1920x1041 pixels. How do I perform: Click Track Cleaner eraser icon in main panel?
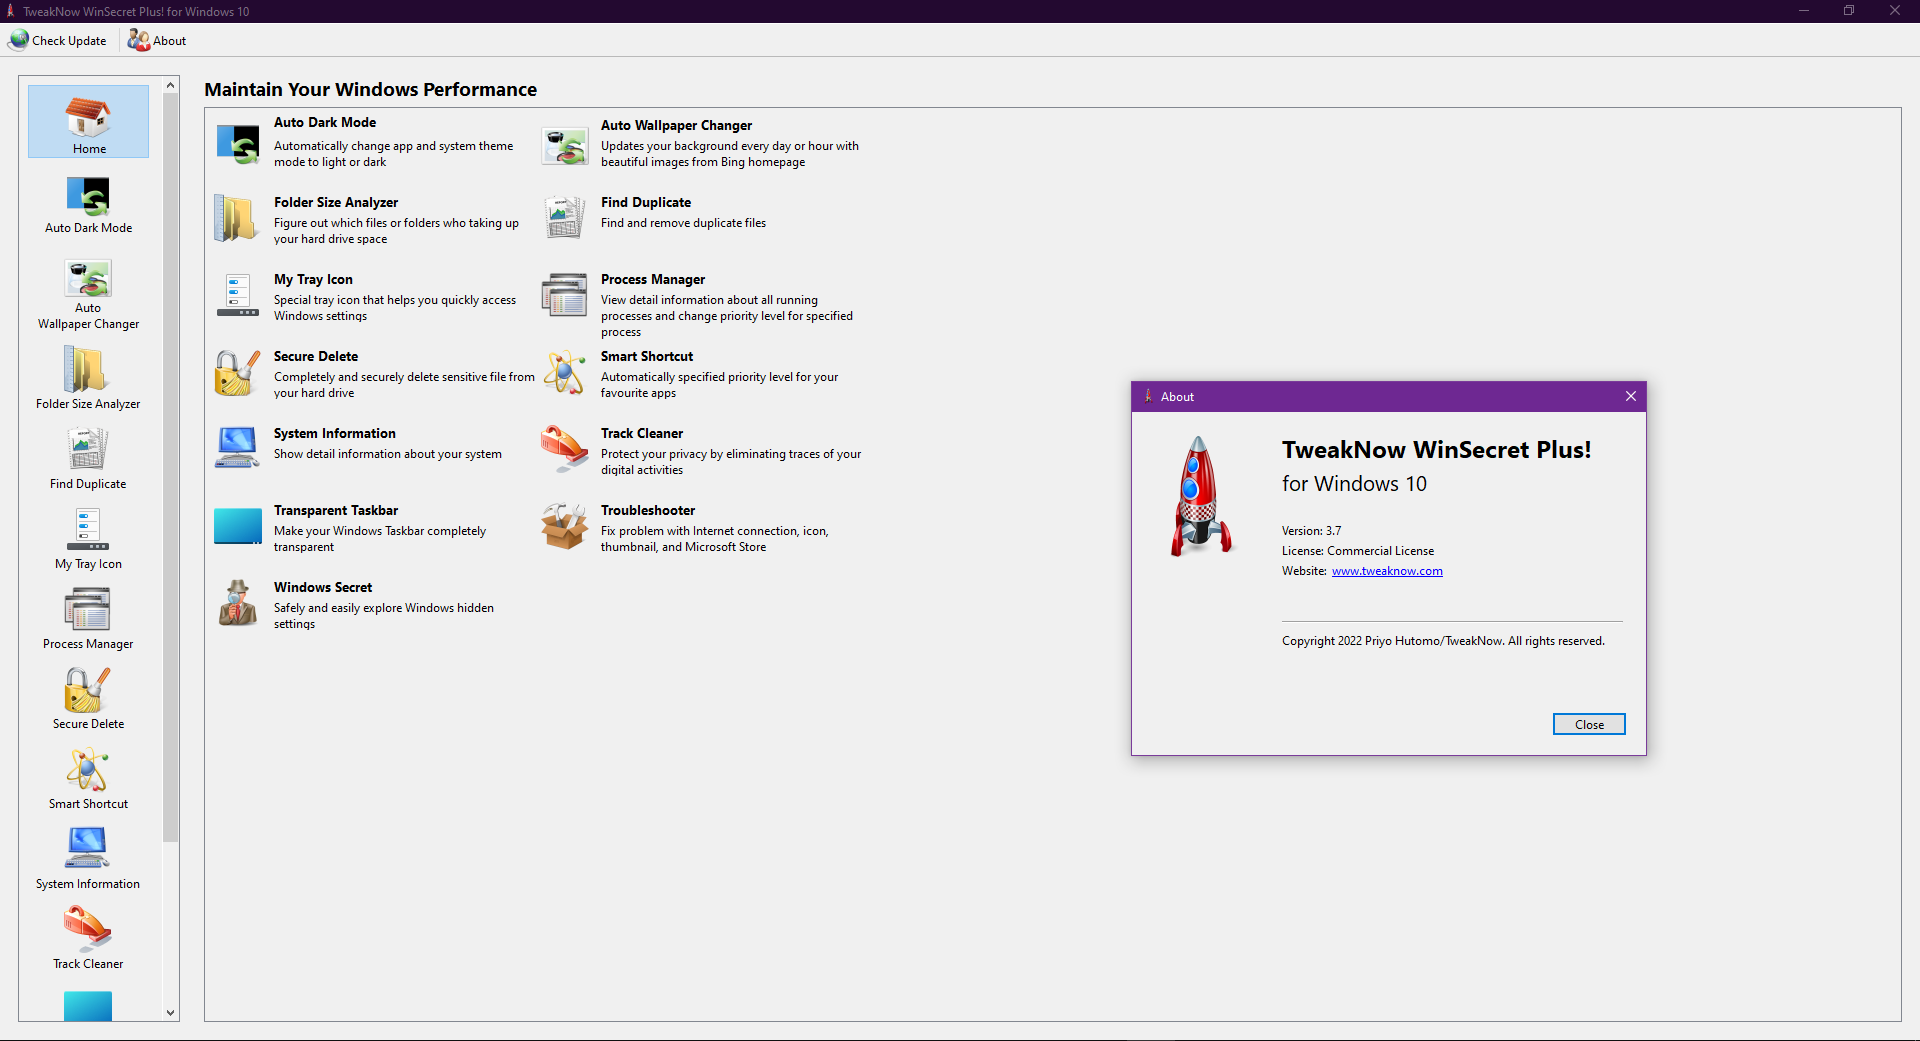pos(565,449)
